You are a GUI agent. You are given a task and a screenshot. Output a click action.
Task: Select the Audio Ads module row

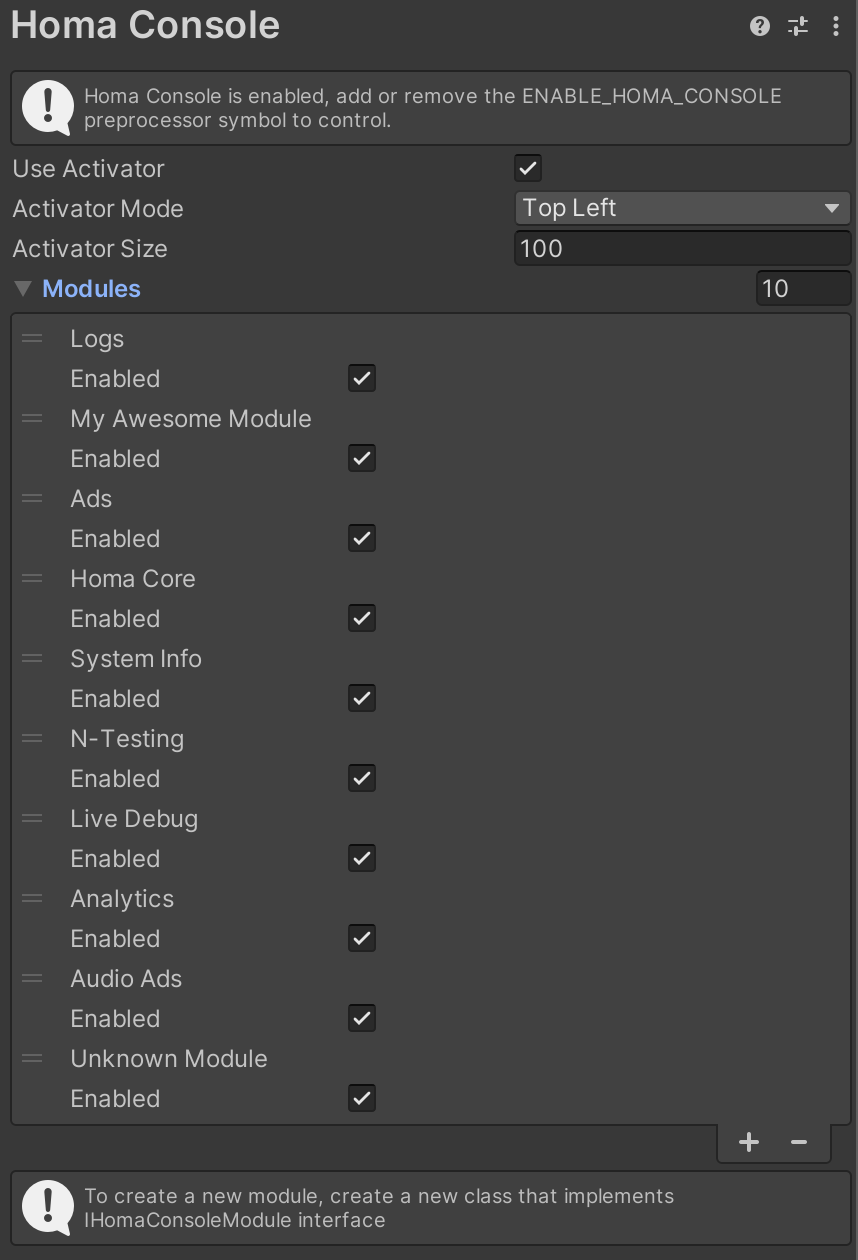click(x=431, y=979)
